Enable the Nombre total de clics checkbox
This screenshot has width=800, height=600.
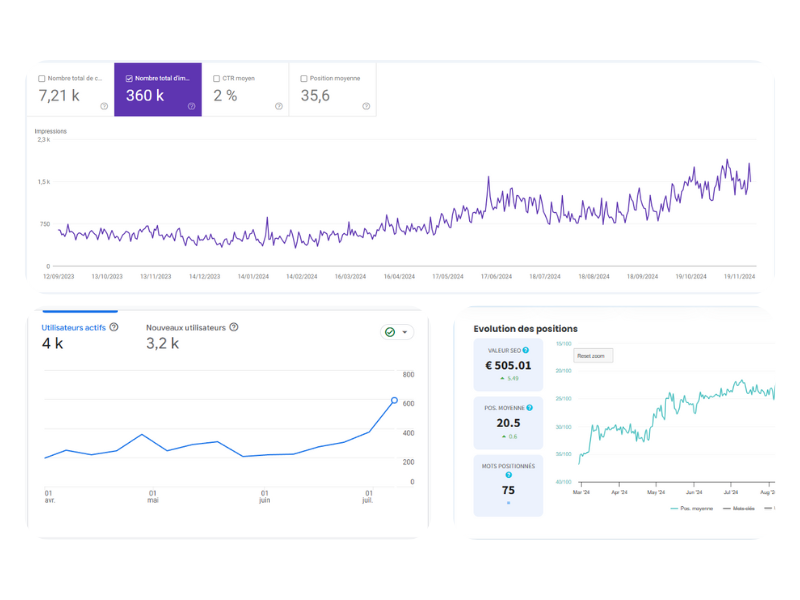[x=41, y=78]
